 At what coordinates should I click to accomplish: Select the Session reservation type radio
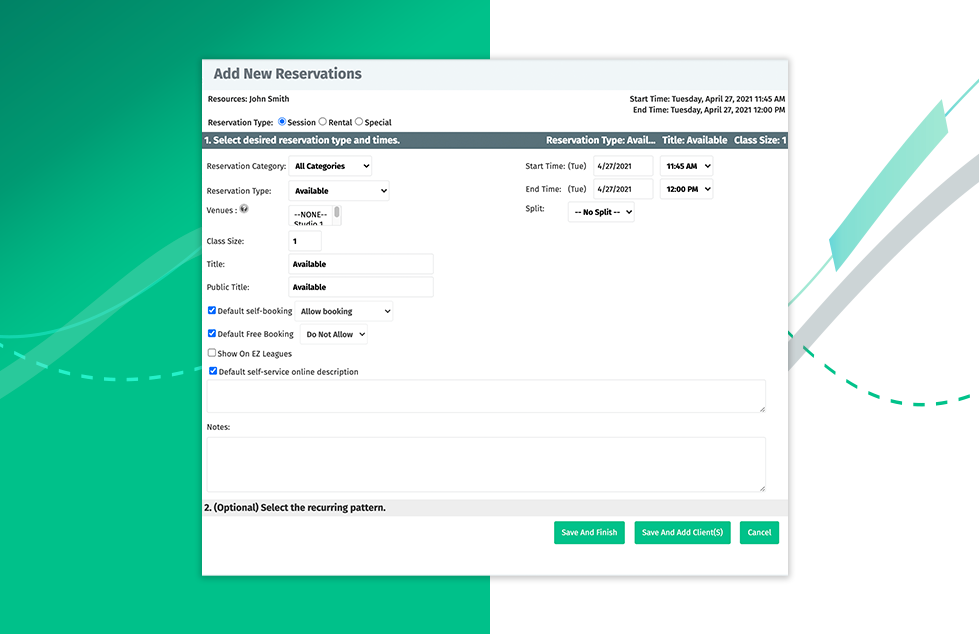click(x=282, y=122)
